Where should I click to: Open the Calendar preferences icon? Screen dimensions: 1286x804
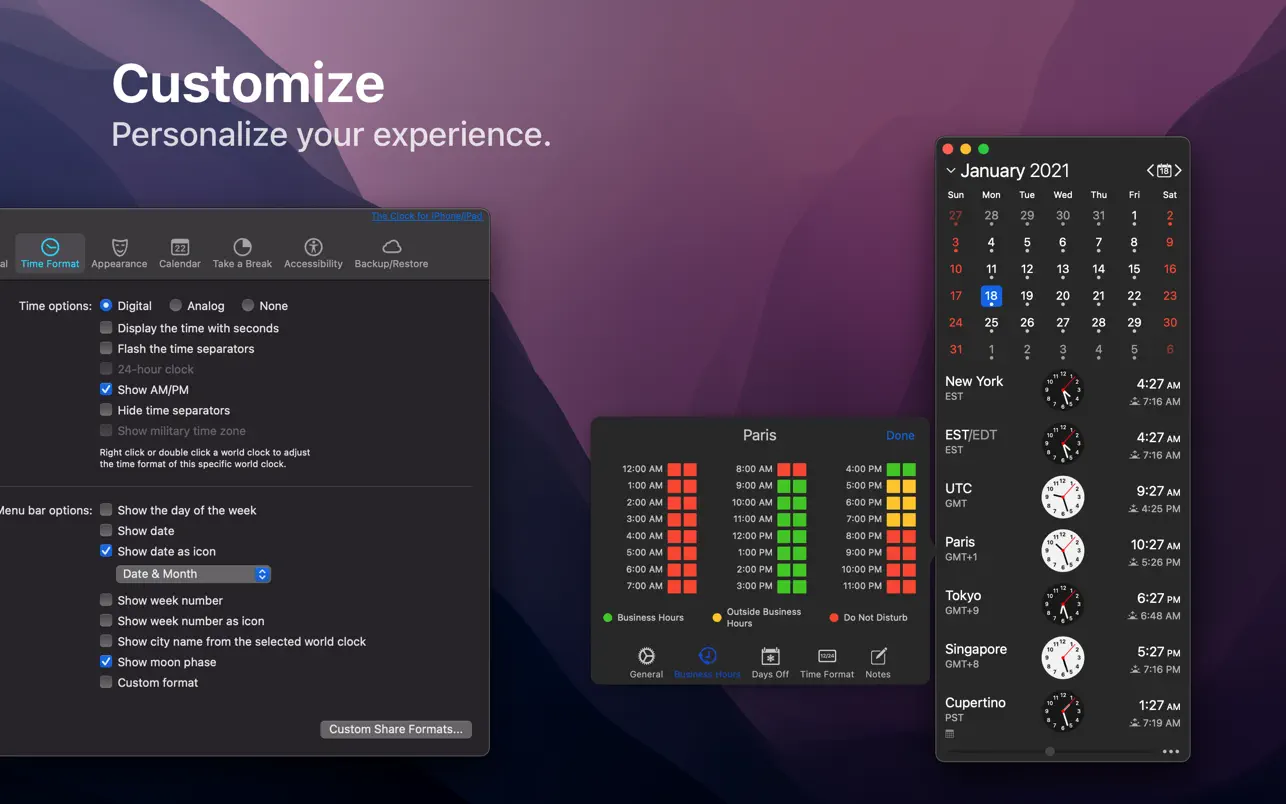click(x=180, y=247)
